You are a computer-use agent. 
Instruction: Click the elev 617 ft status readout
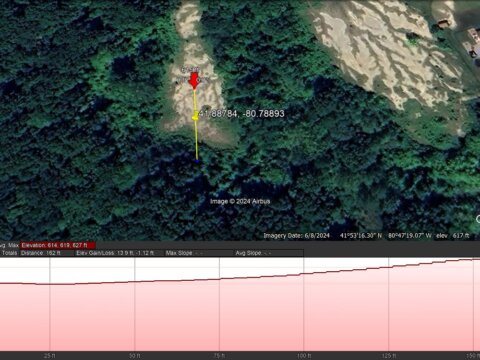click(x=453, y=236)
